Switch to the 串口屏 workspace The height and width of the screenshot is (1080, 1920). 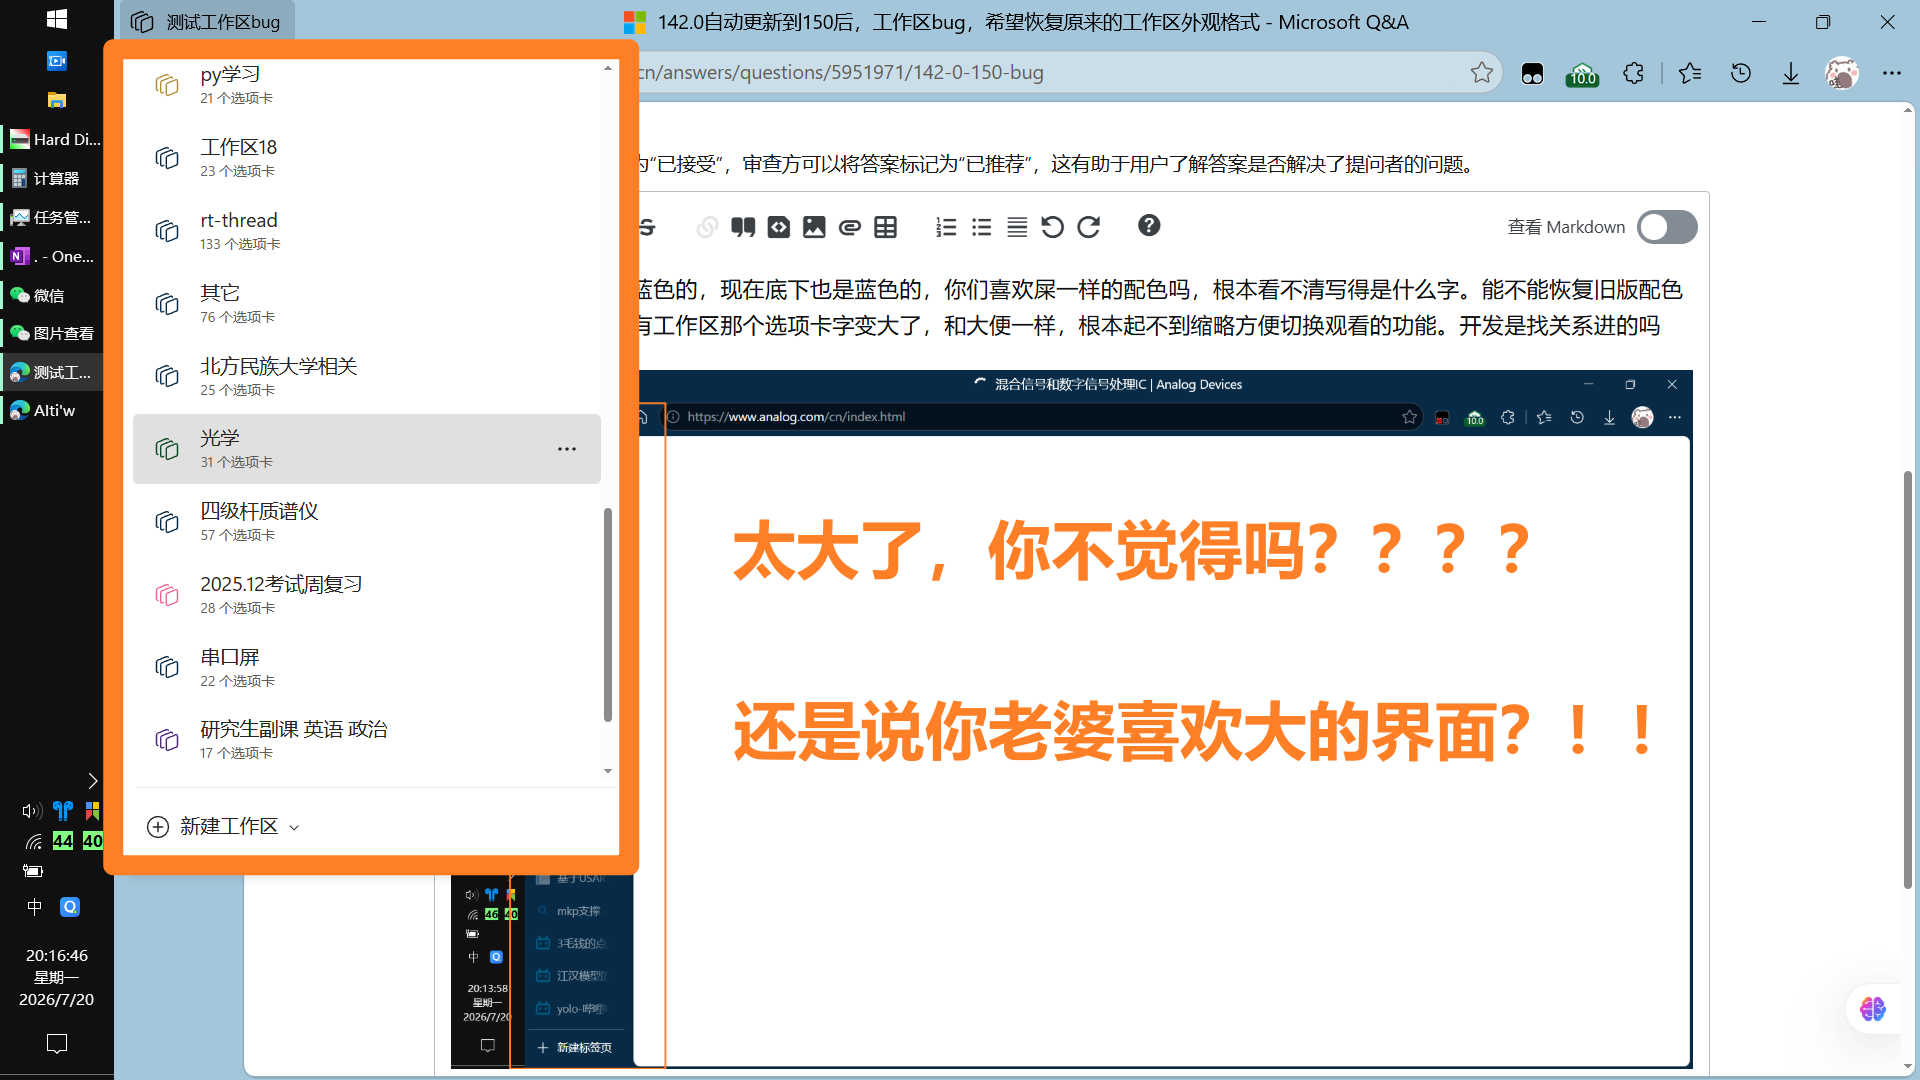367,668
